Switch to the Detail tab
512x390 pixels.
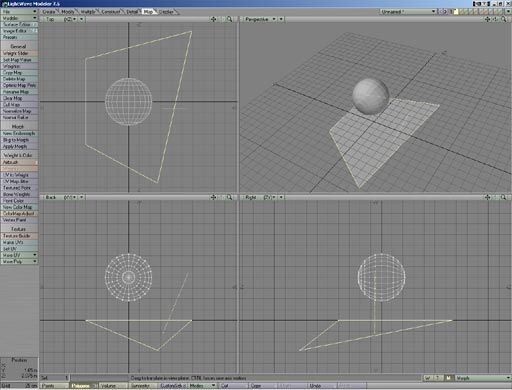pos(132,12)
